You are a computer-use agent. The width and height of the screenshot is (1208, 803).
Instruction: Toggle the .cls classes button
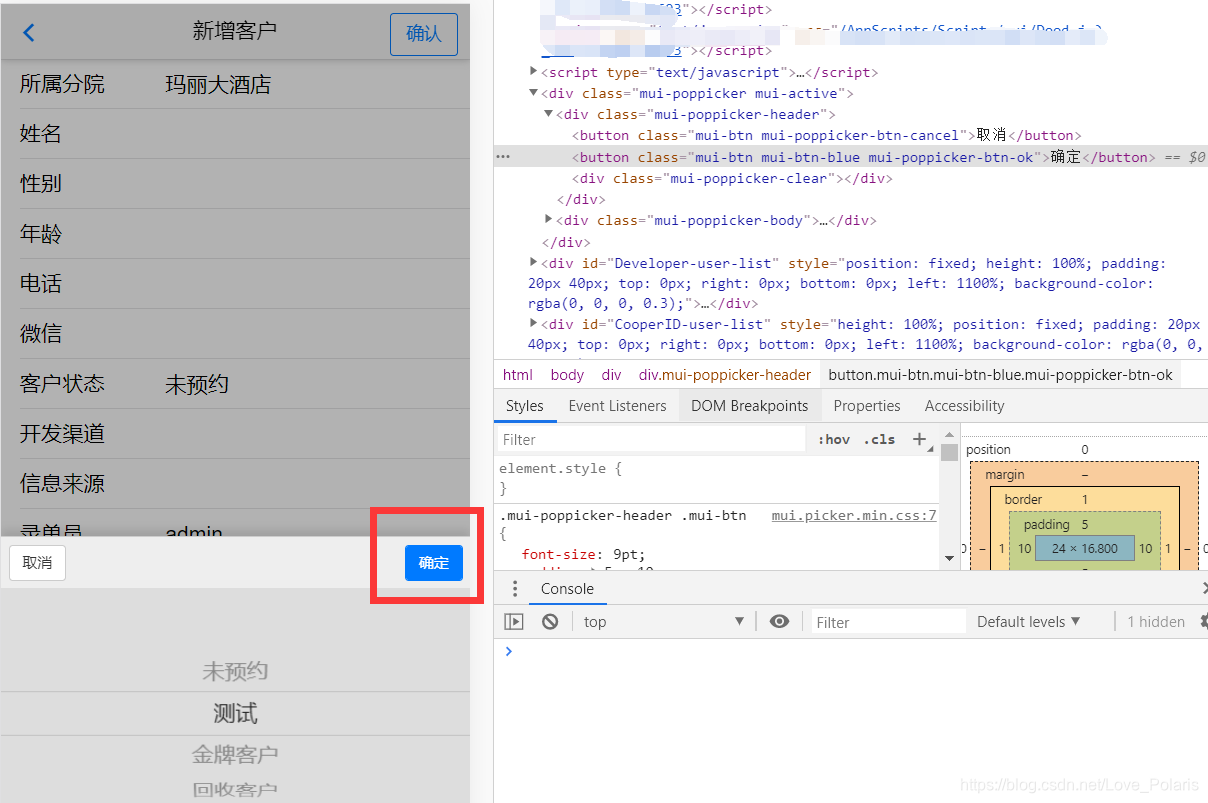(880, 439)
